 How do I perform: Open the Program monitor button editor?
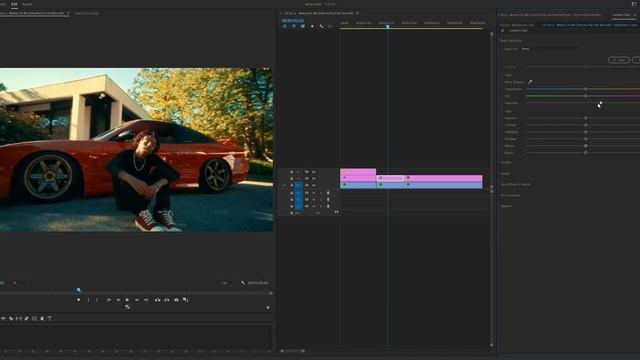pos(268,308)
